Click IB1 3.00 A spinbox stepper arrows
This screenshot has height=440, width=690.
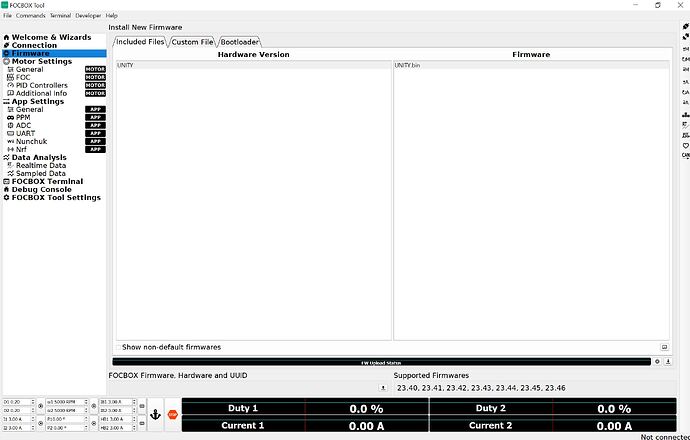134,402
